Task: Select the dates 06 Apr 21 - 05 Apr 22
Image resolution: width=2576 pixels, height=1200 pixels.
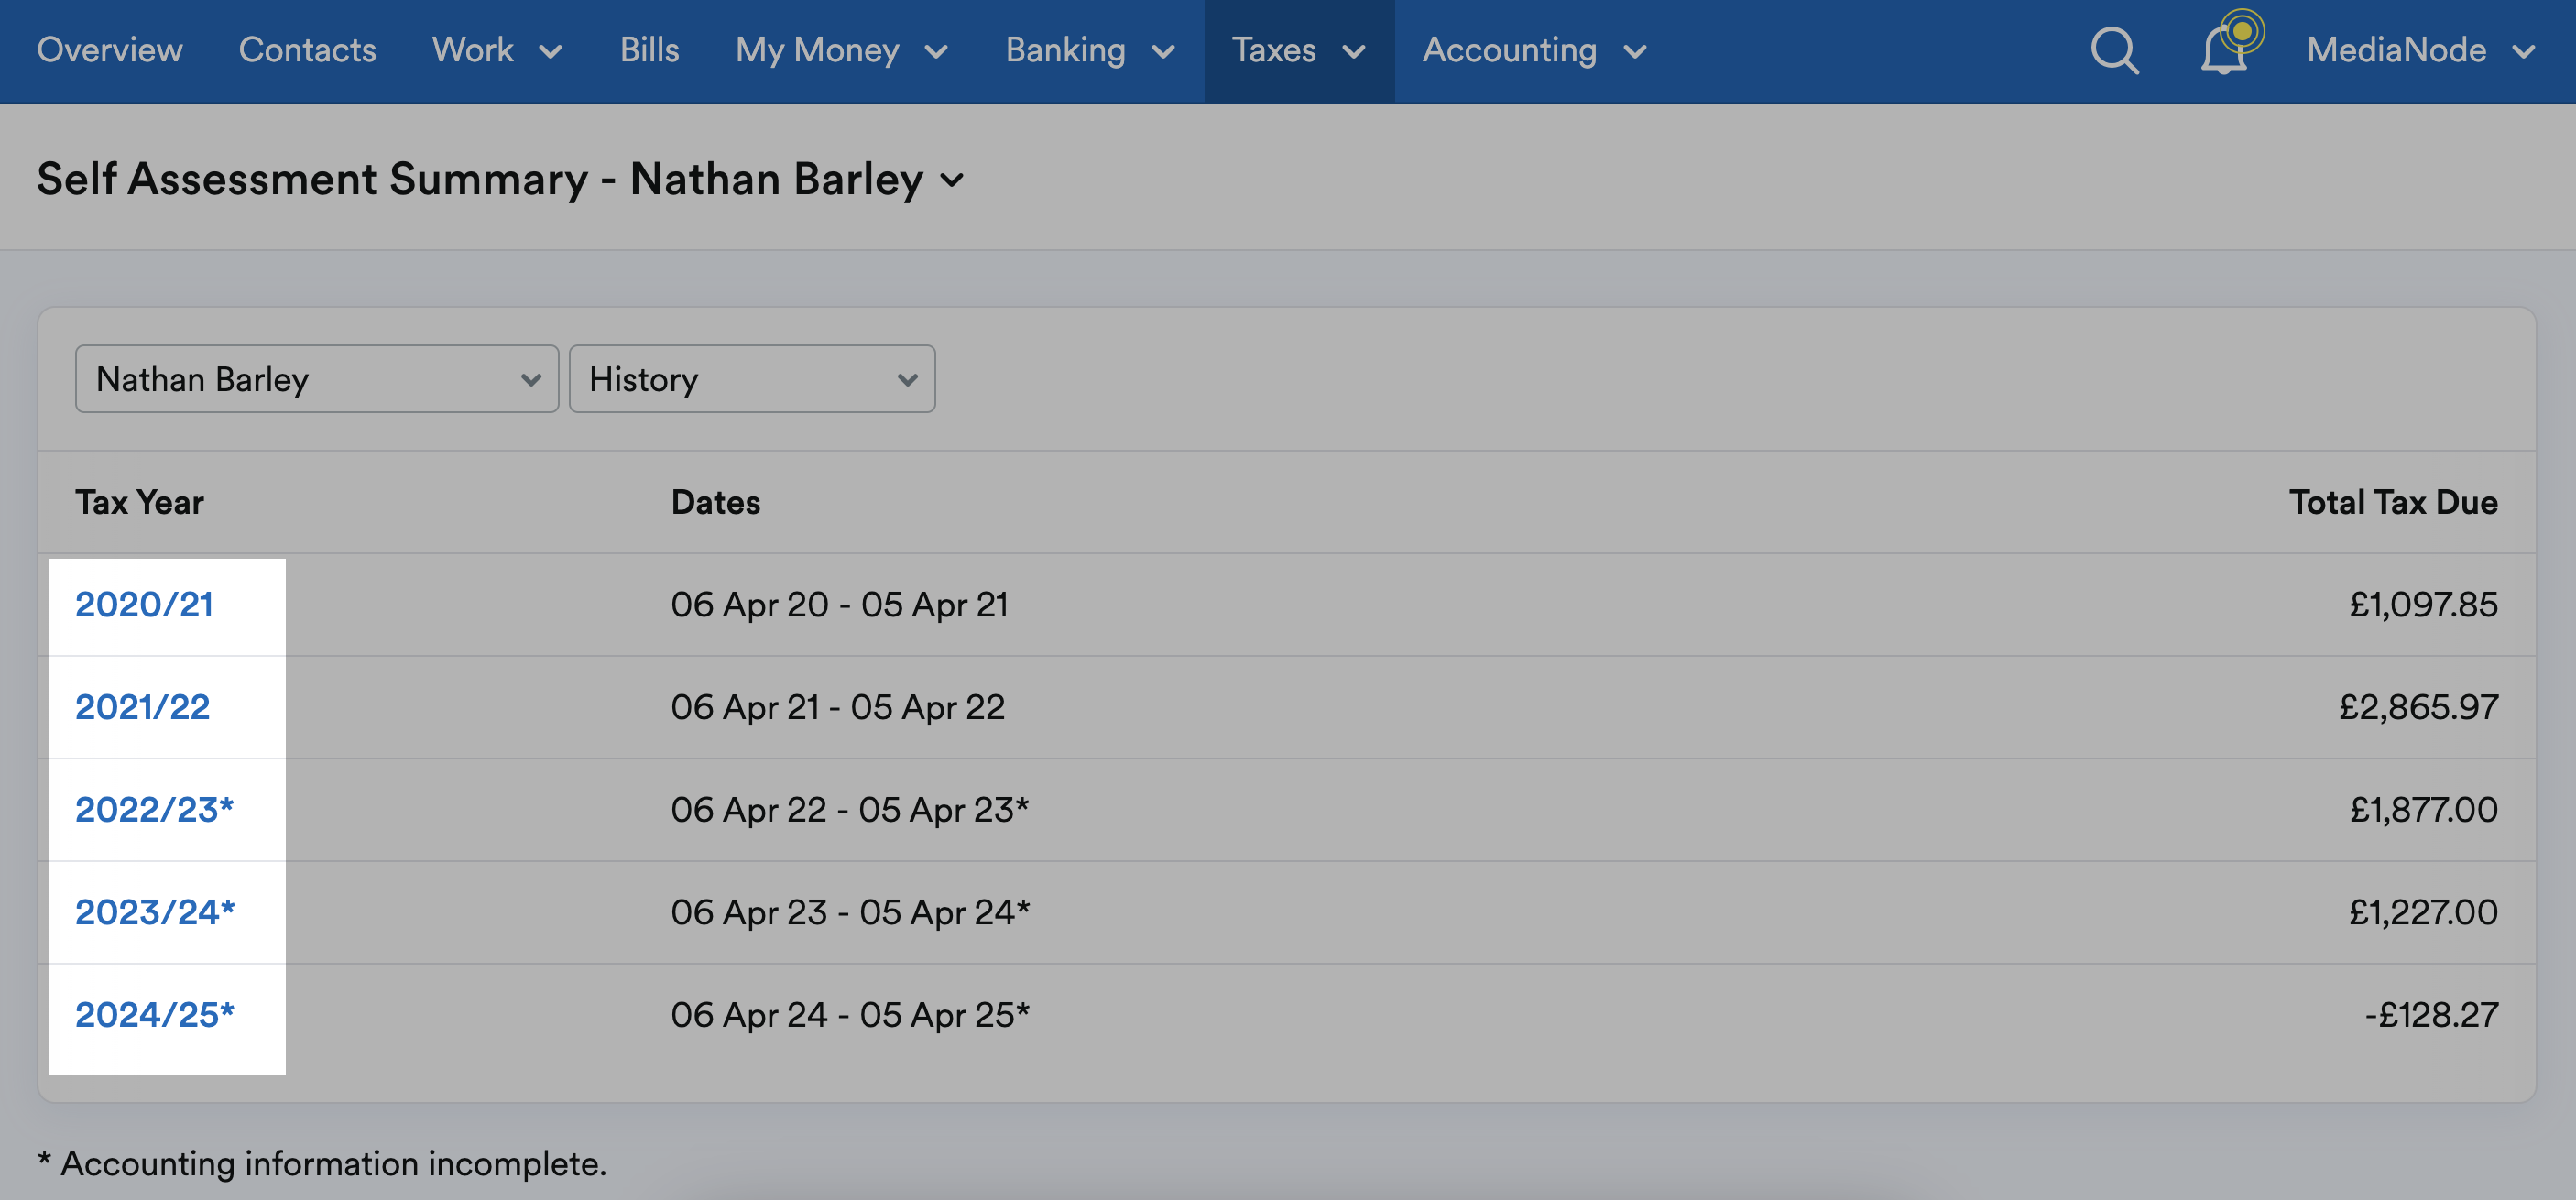Action: 837,707
